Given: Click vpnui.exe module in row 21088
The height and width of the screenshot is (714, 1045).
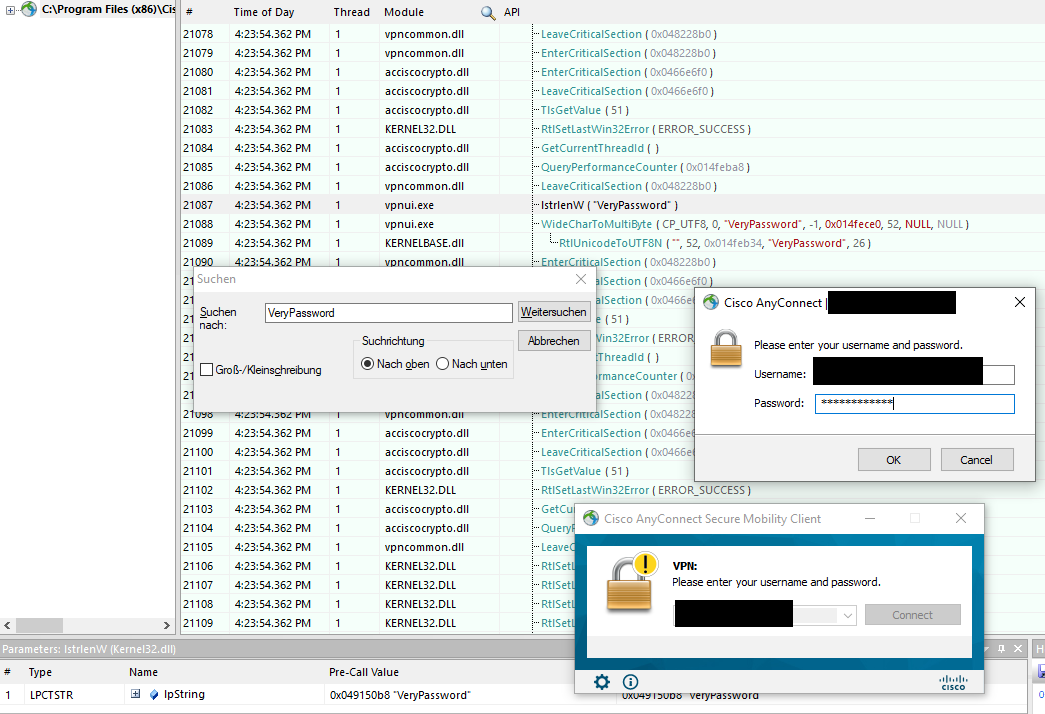Looking at the screenshot, I should [409, 225].
